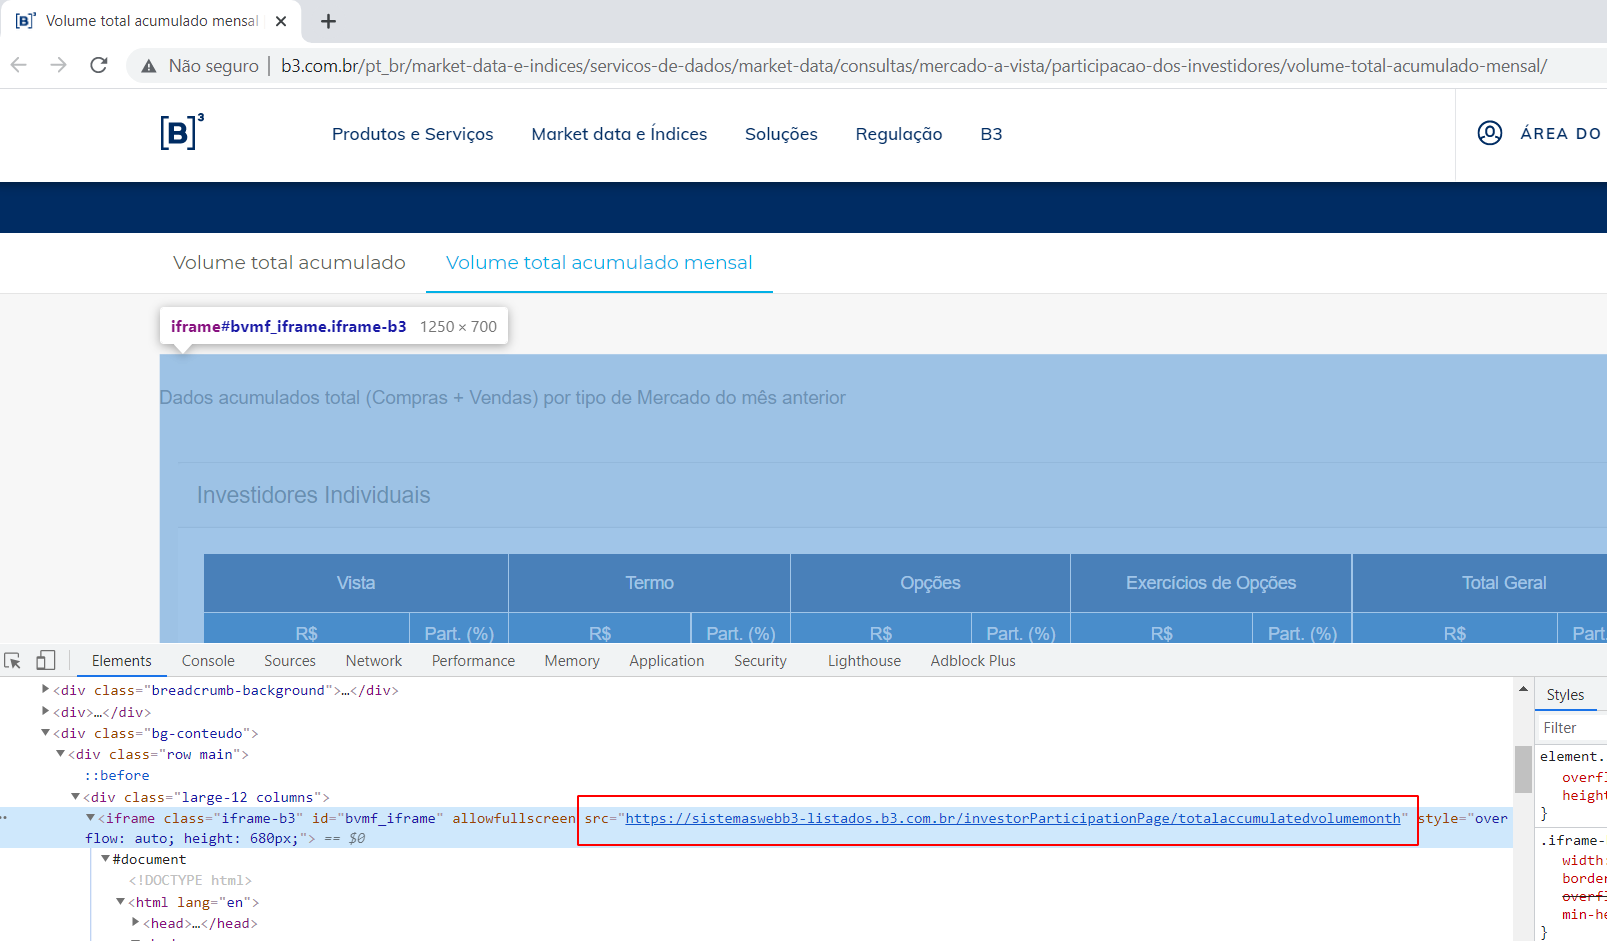Click the Elements panel scroll-up arrow
The width and height of the screenshot is (1607, 941).
[1523, 689]
